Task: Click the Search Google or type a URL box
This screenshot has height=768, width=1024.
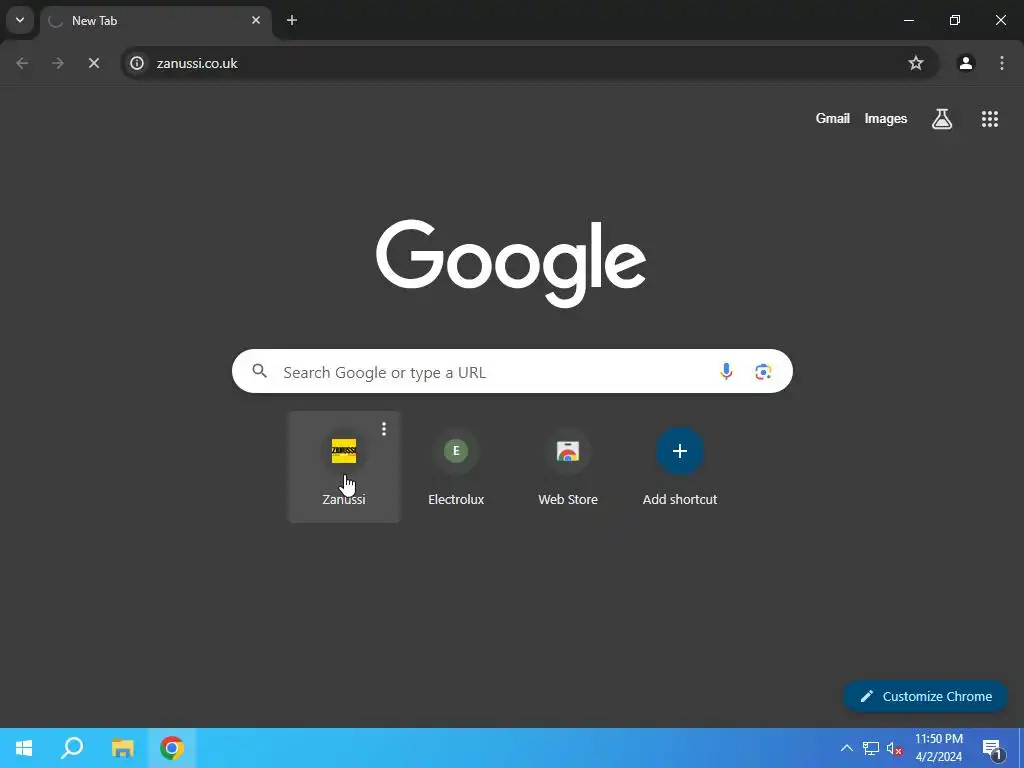Action: [x=512, y=372]
